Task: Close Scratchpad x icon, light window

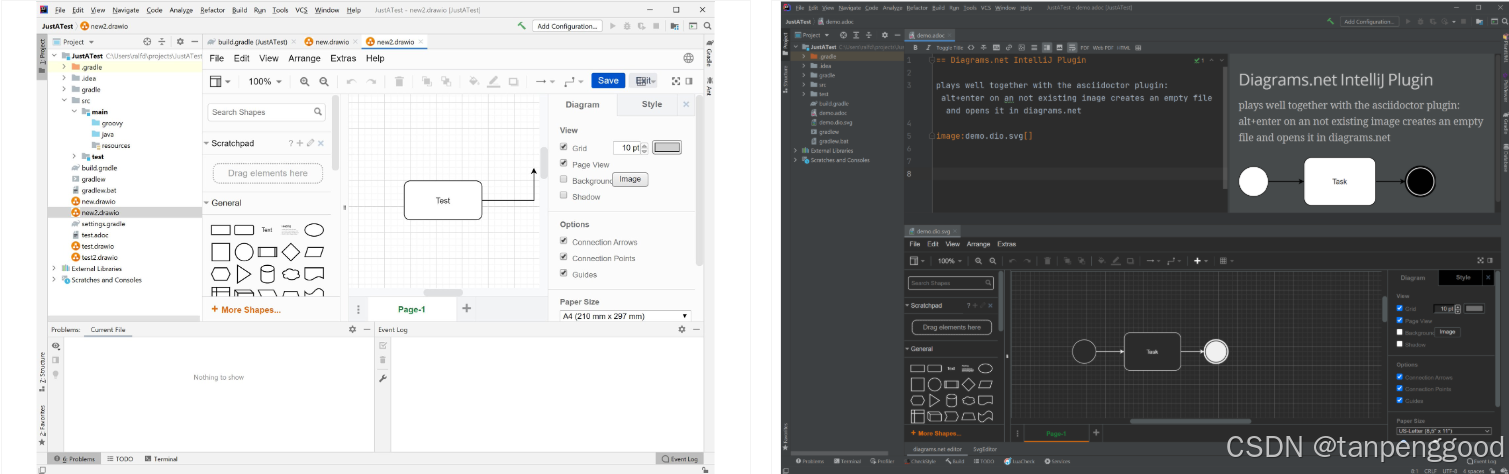Action: pyautogui.click(x=320, y=143)
